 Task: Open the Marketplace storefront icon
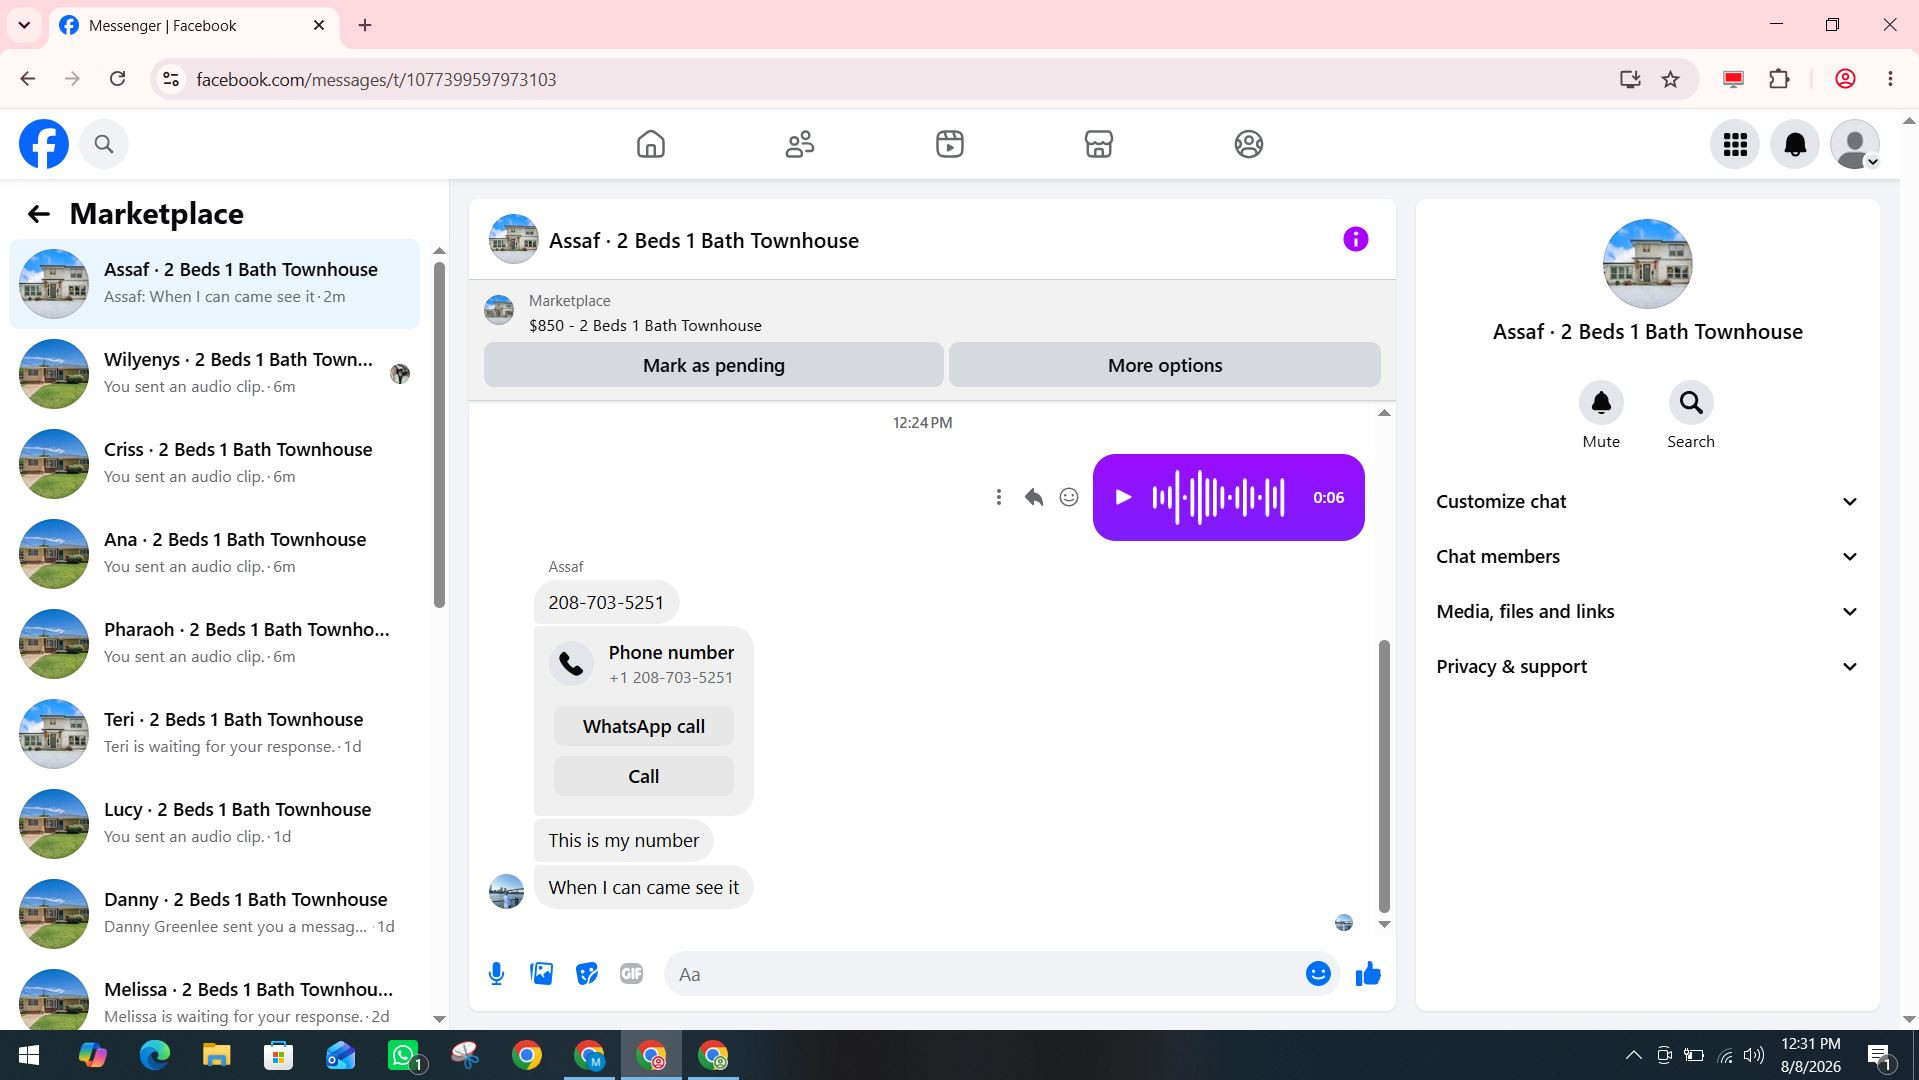(1099, 144)
